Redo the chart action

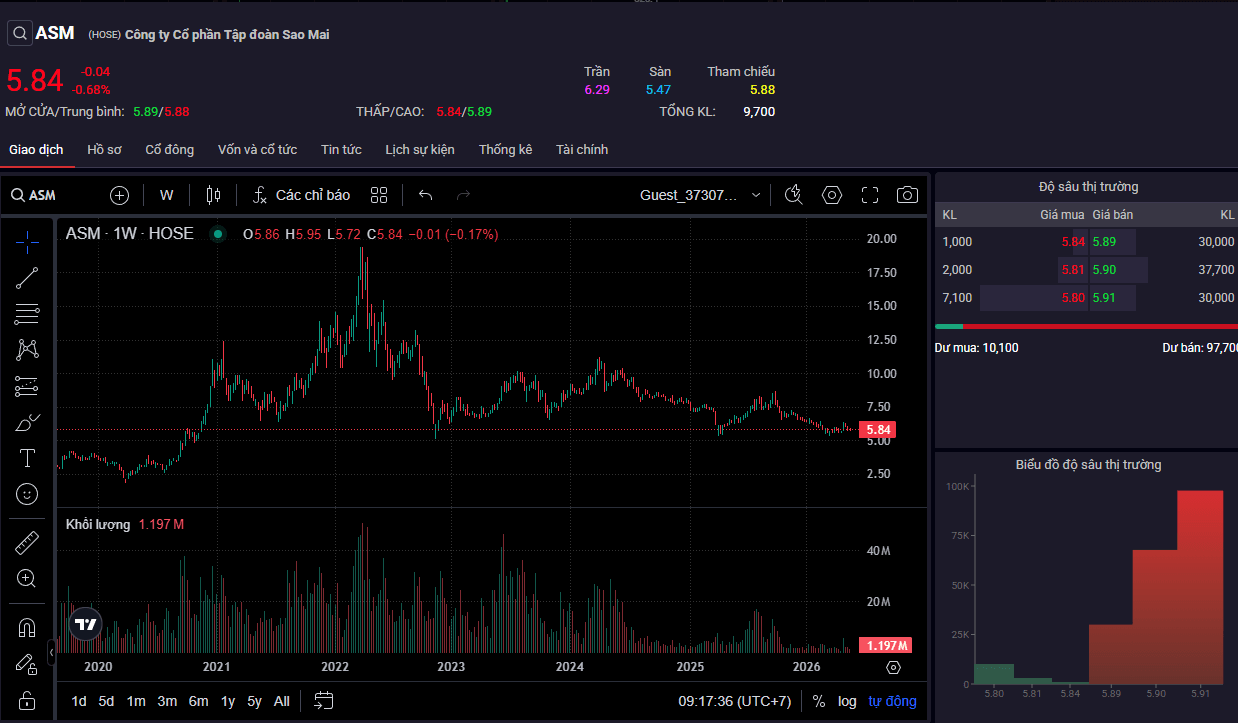(463, 195)
